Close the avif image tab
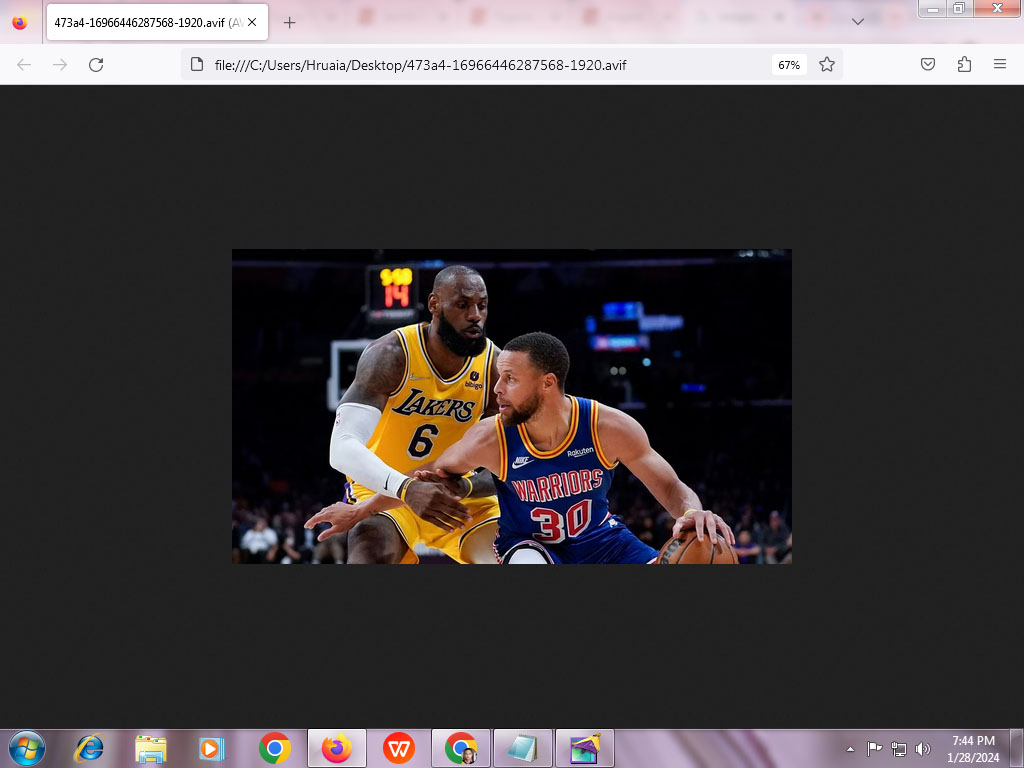This screenshot has height=768, width=1024. pyautogui.click(x=252, y=22)
